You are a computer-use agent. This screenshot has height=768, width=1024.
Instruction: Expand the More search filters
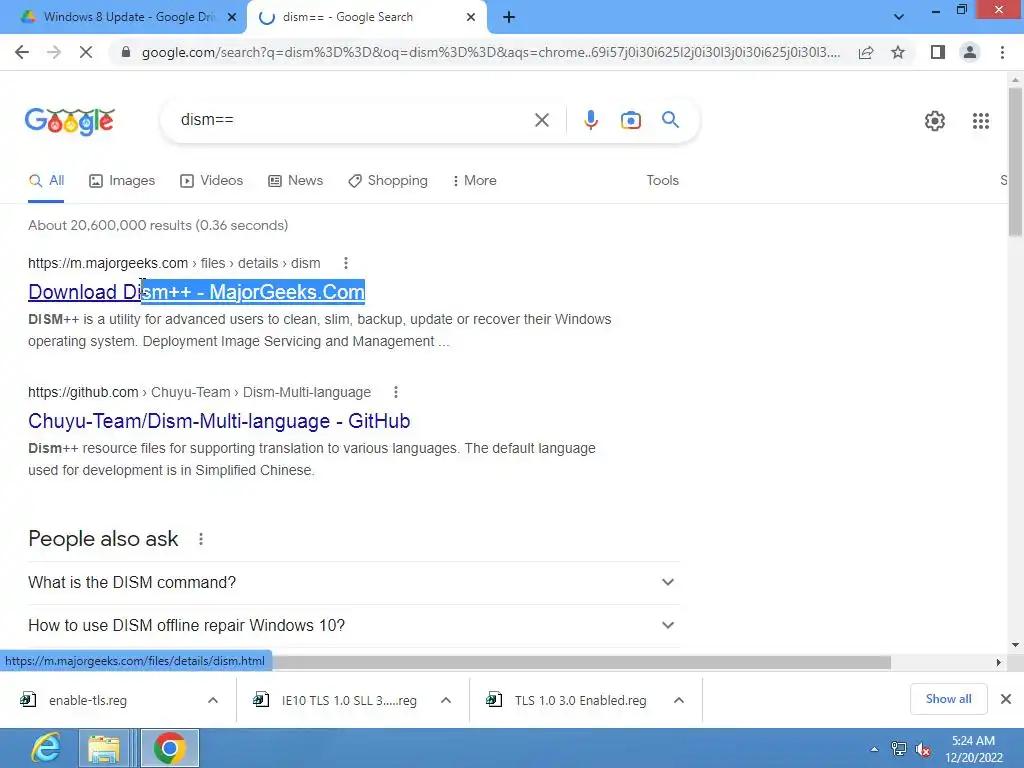click(x=474, y=181)
